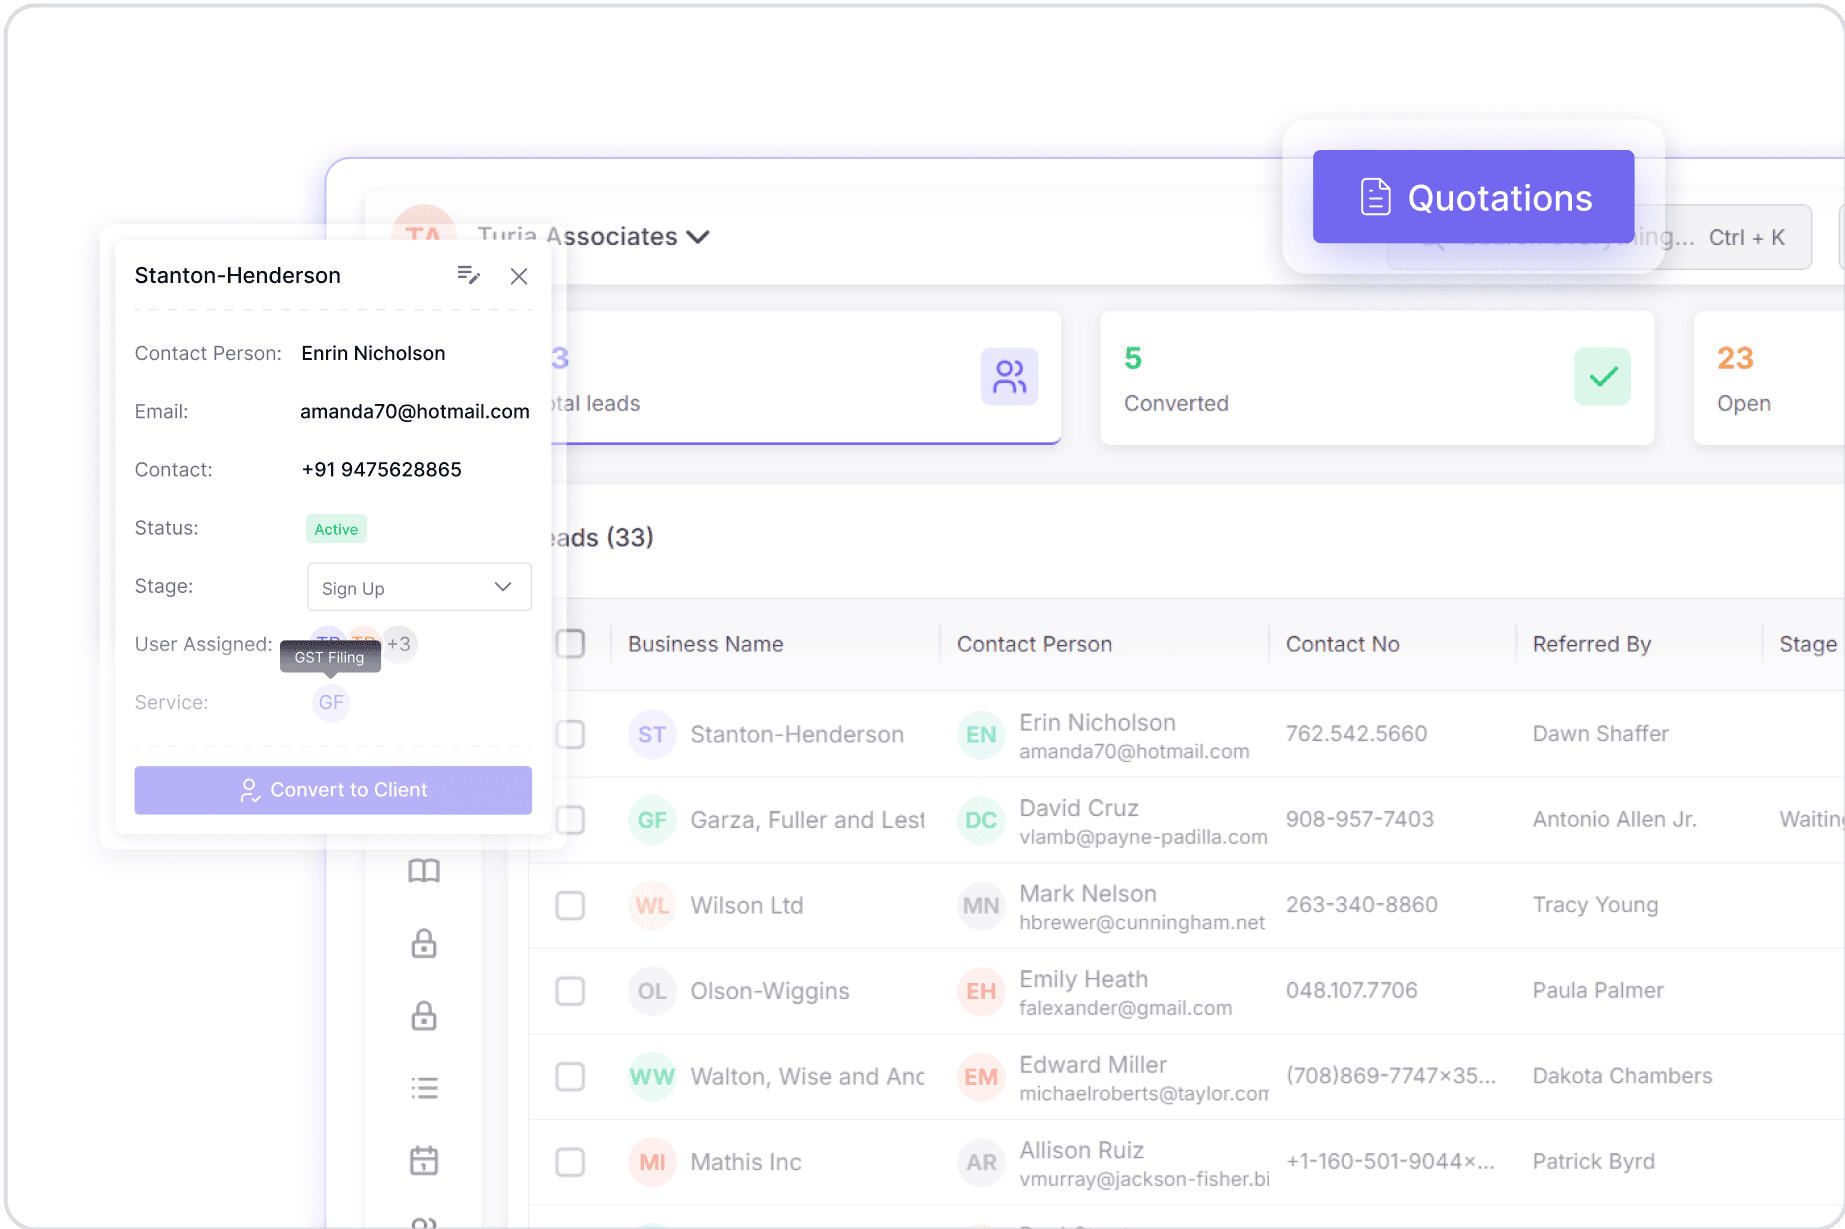Click contact number 048.107.7706
This screenshot has width=1845, height=1229.
click(1352, 990)
